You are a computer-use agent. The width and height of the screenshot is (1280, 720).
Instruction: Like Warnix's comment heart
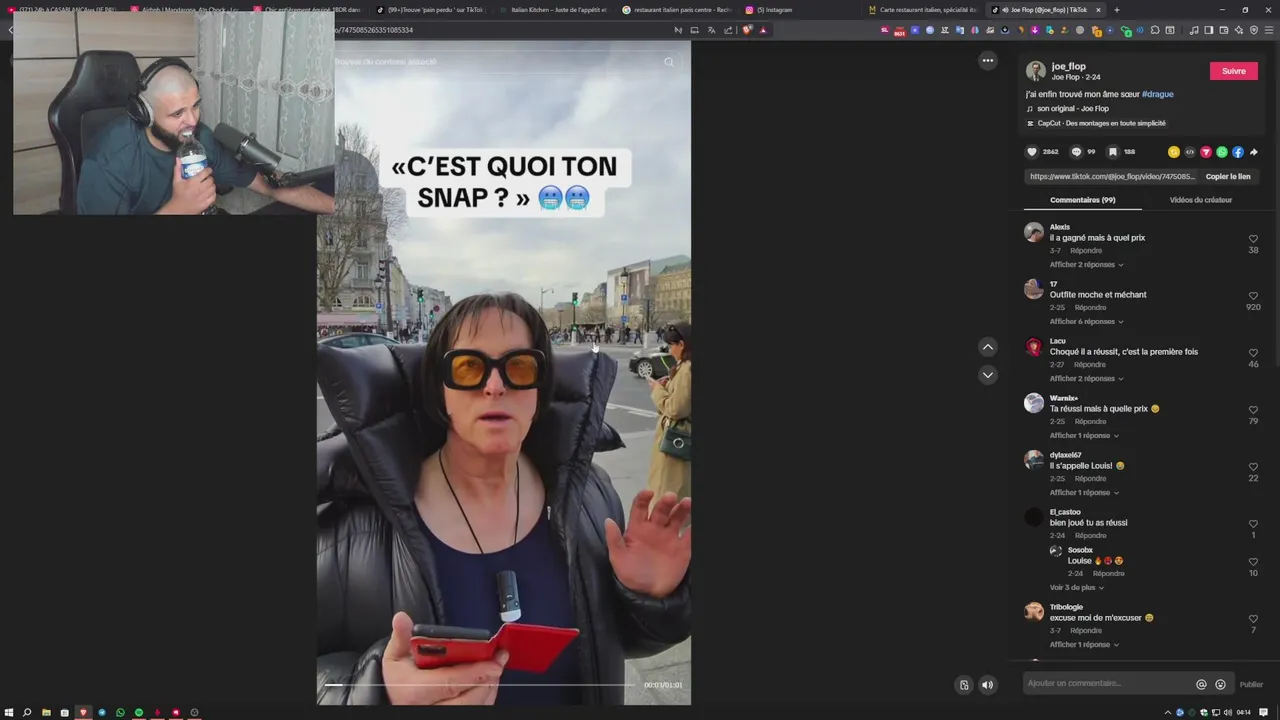1253,410
